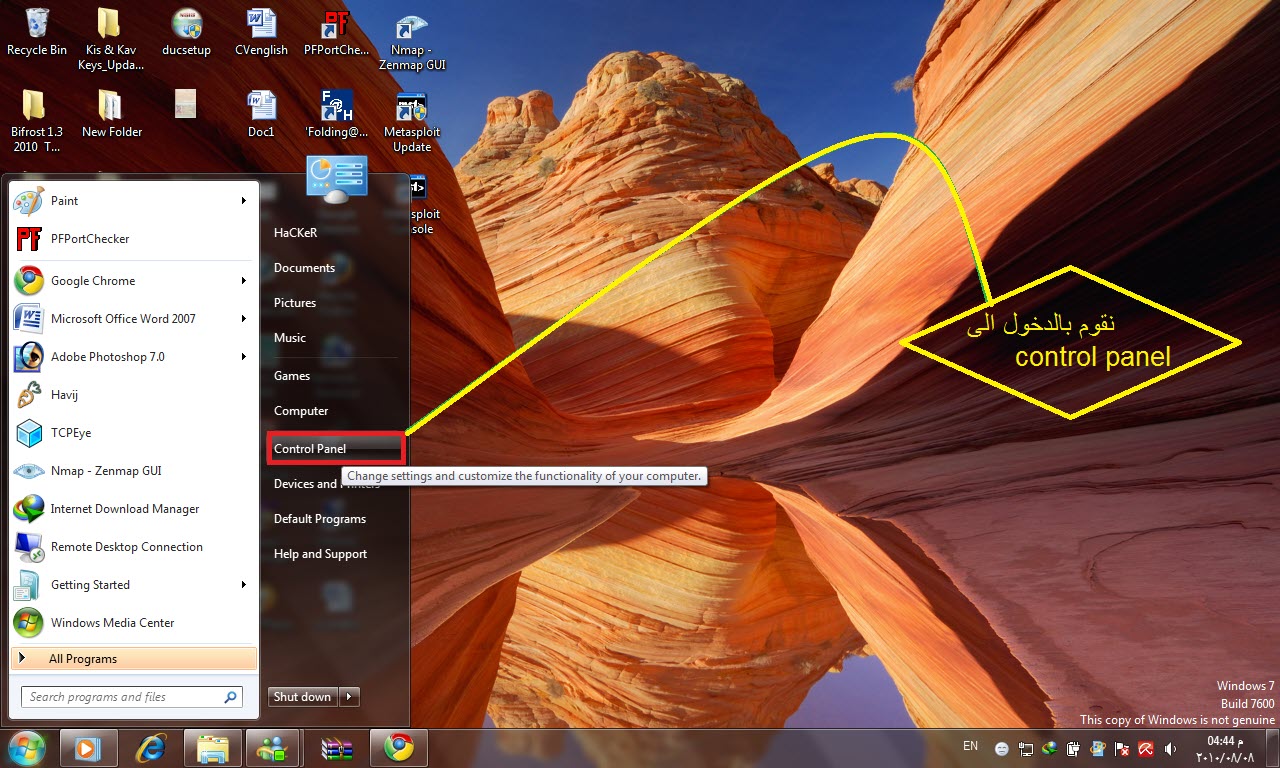Expand Google Chrome jump list arrow
1280x768 pixels.
[243, 281]
